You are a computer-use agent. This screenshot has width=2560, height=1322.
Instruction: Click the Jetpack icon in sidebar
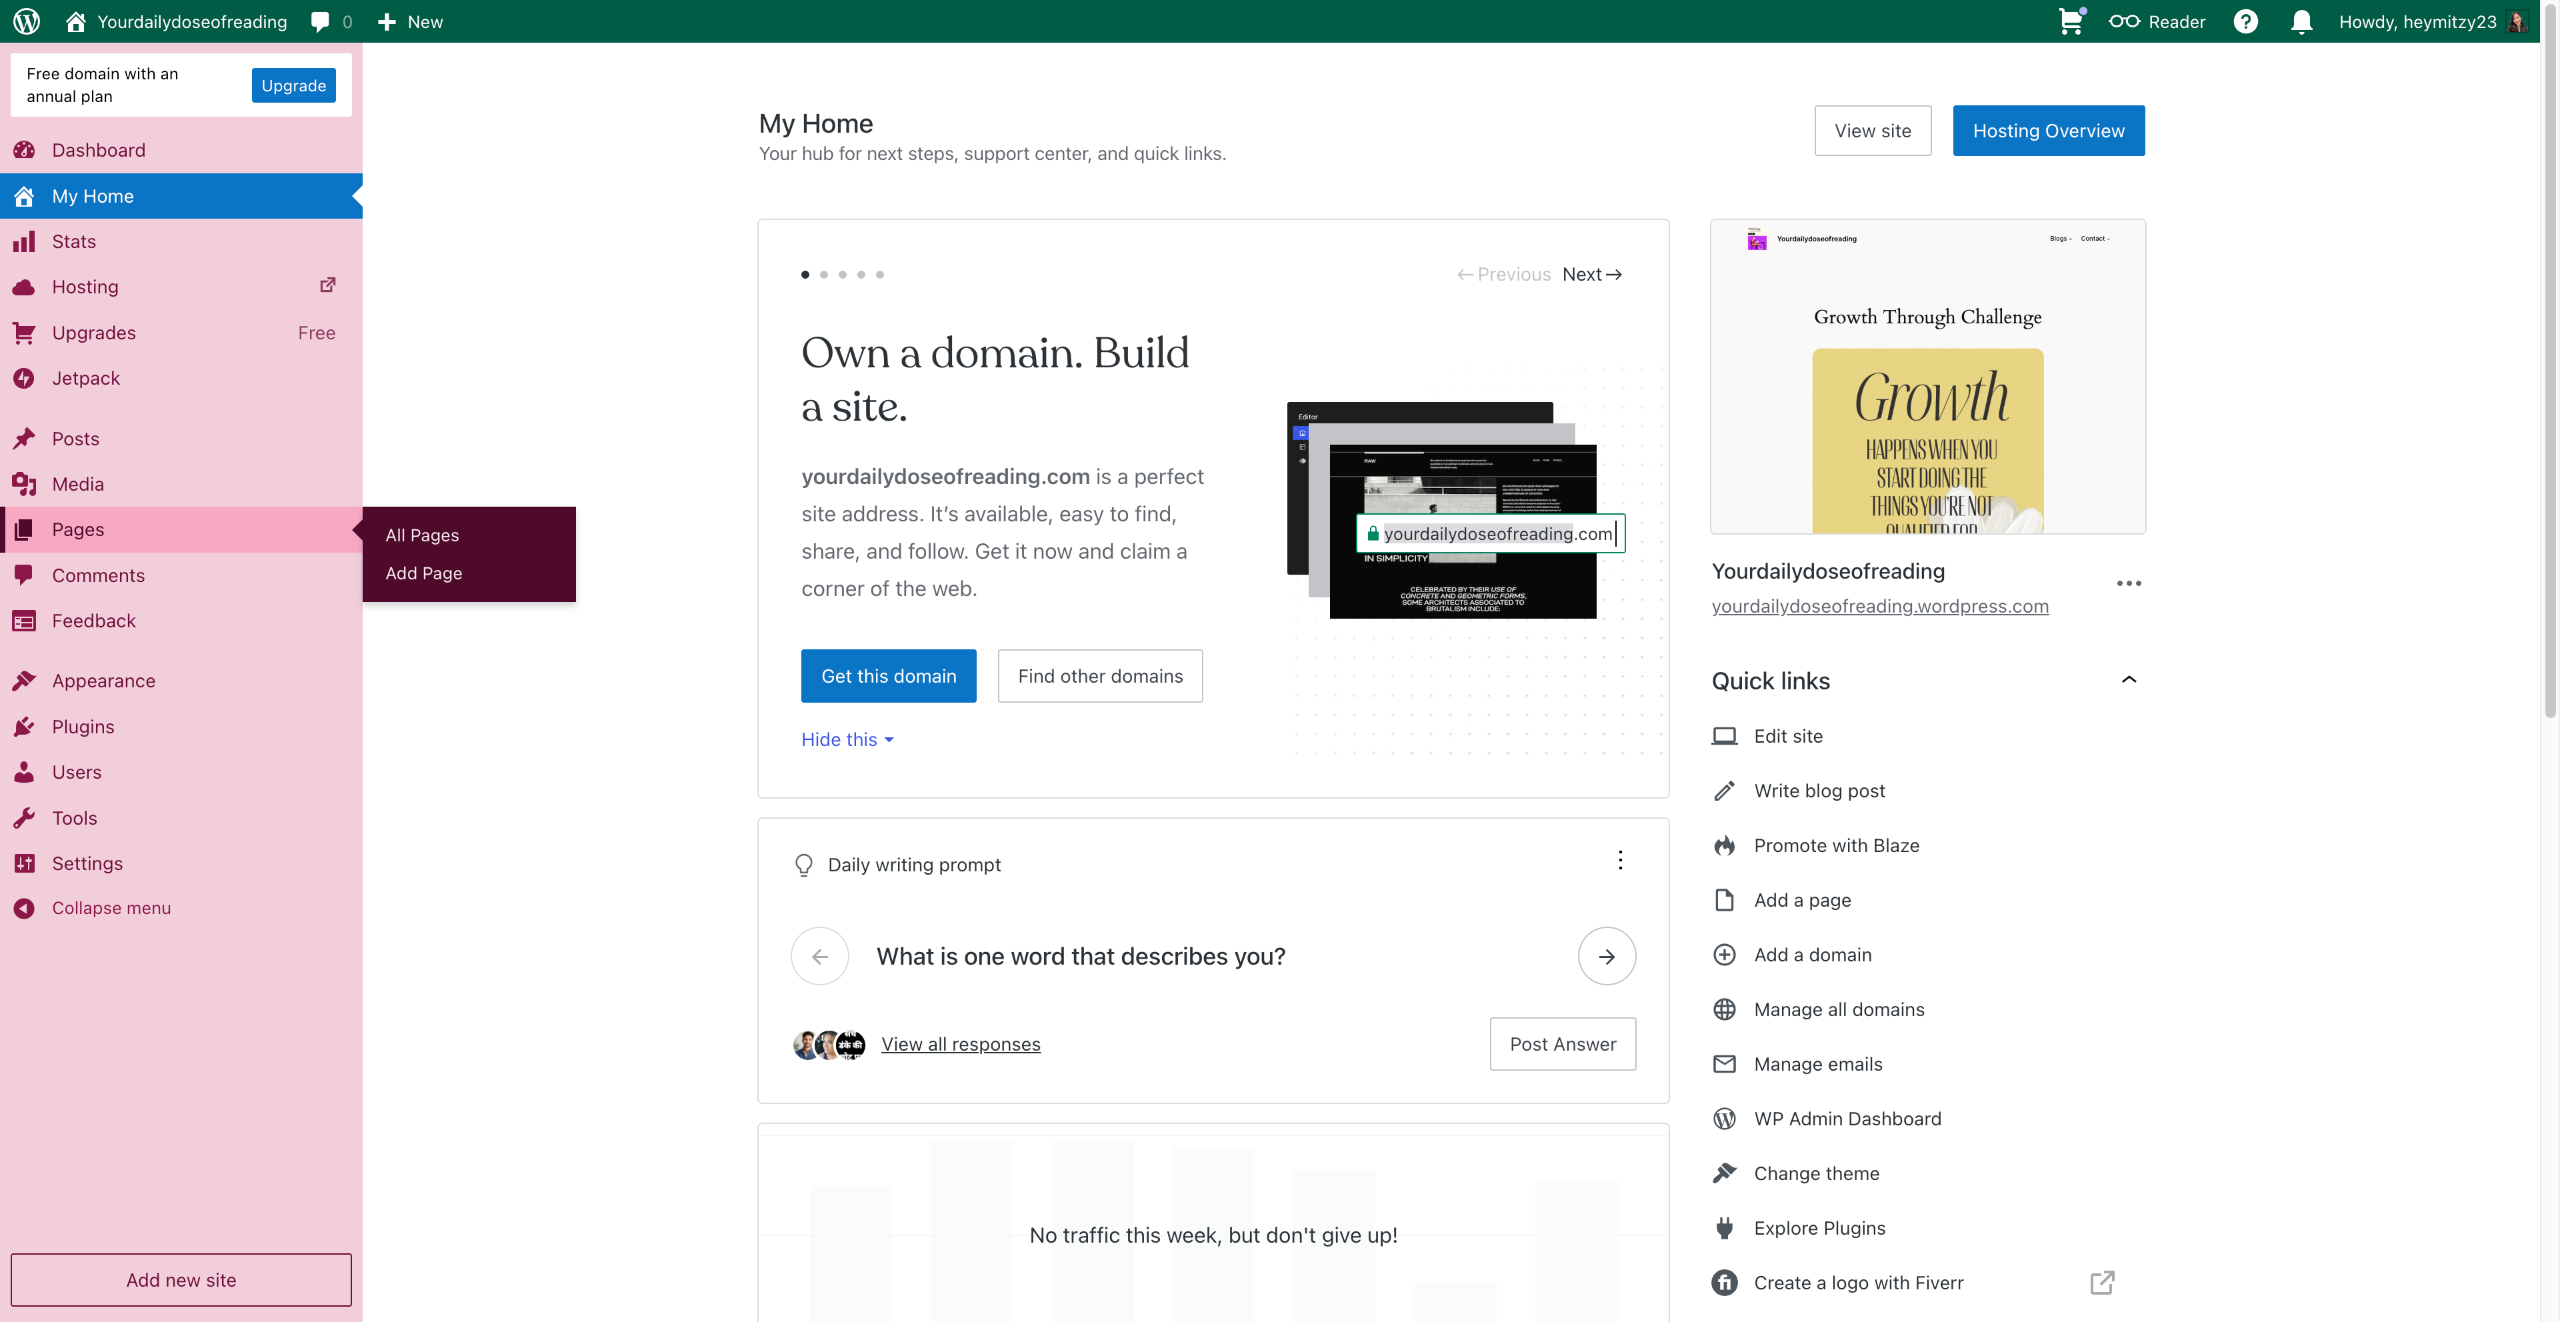24,378
